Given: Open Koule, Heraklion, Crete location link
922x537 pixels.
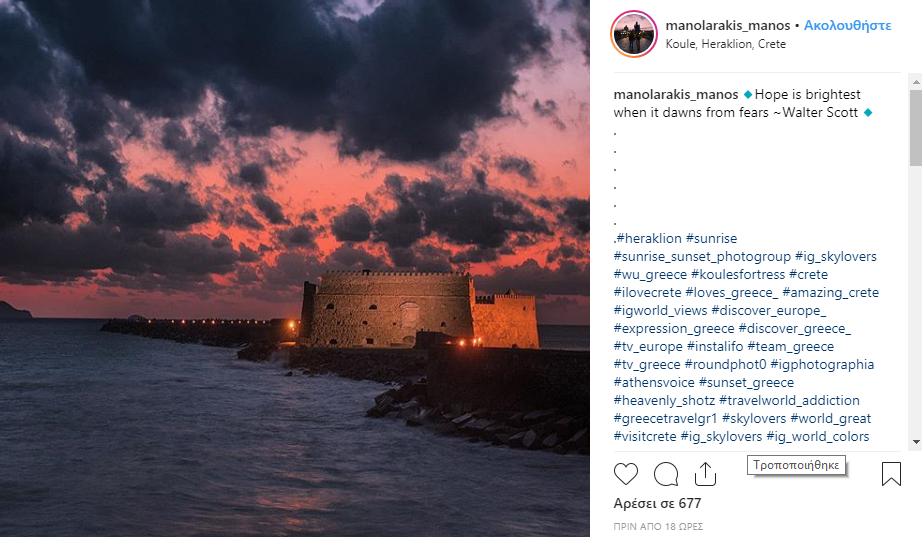Looking at the screenshot, I should pos(726,44).
